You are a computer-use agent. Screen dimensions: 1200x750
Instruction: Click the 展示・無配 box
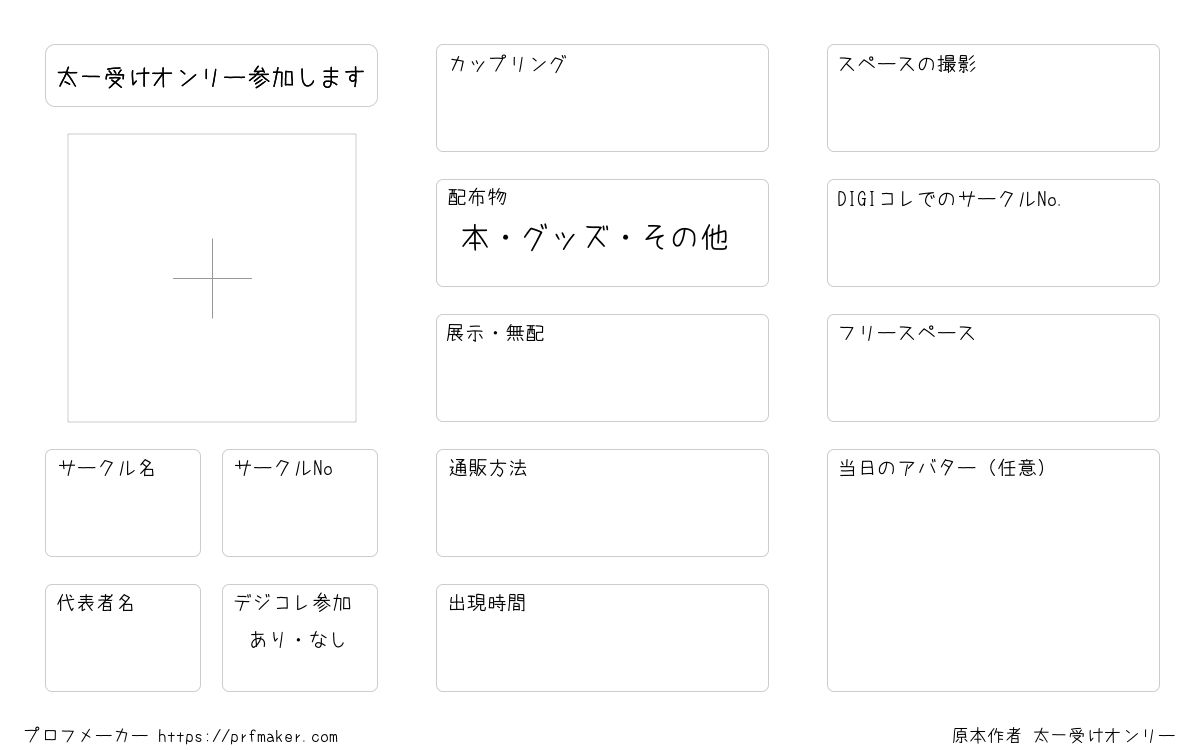[x=602, y=368]
